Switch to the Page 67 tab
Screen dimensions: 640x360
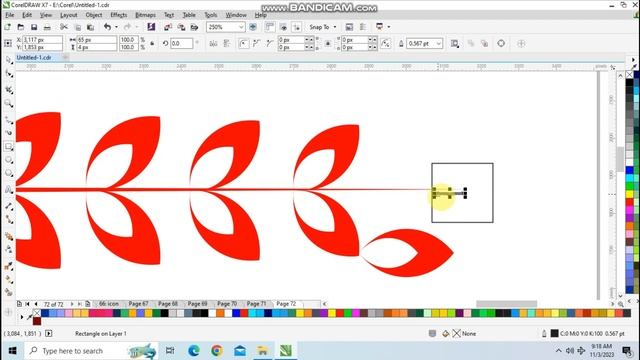139,304
